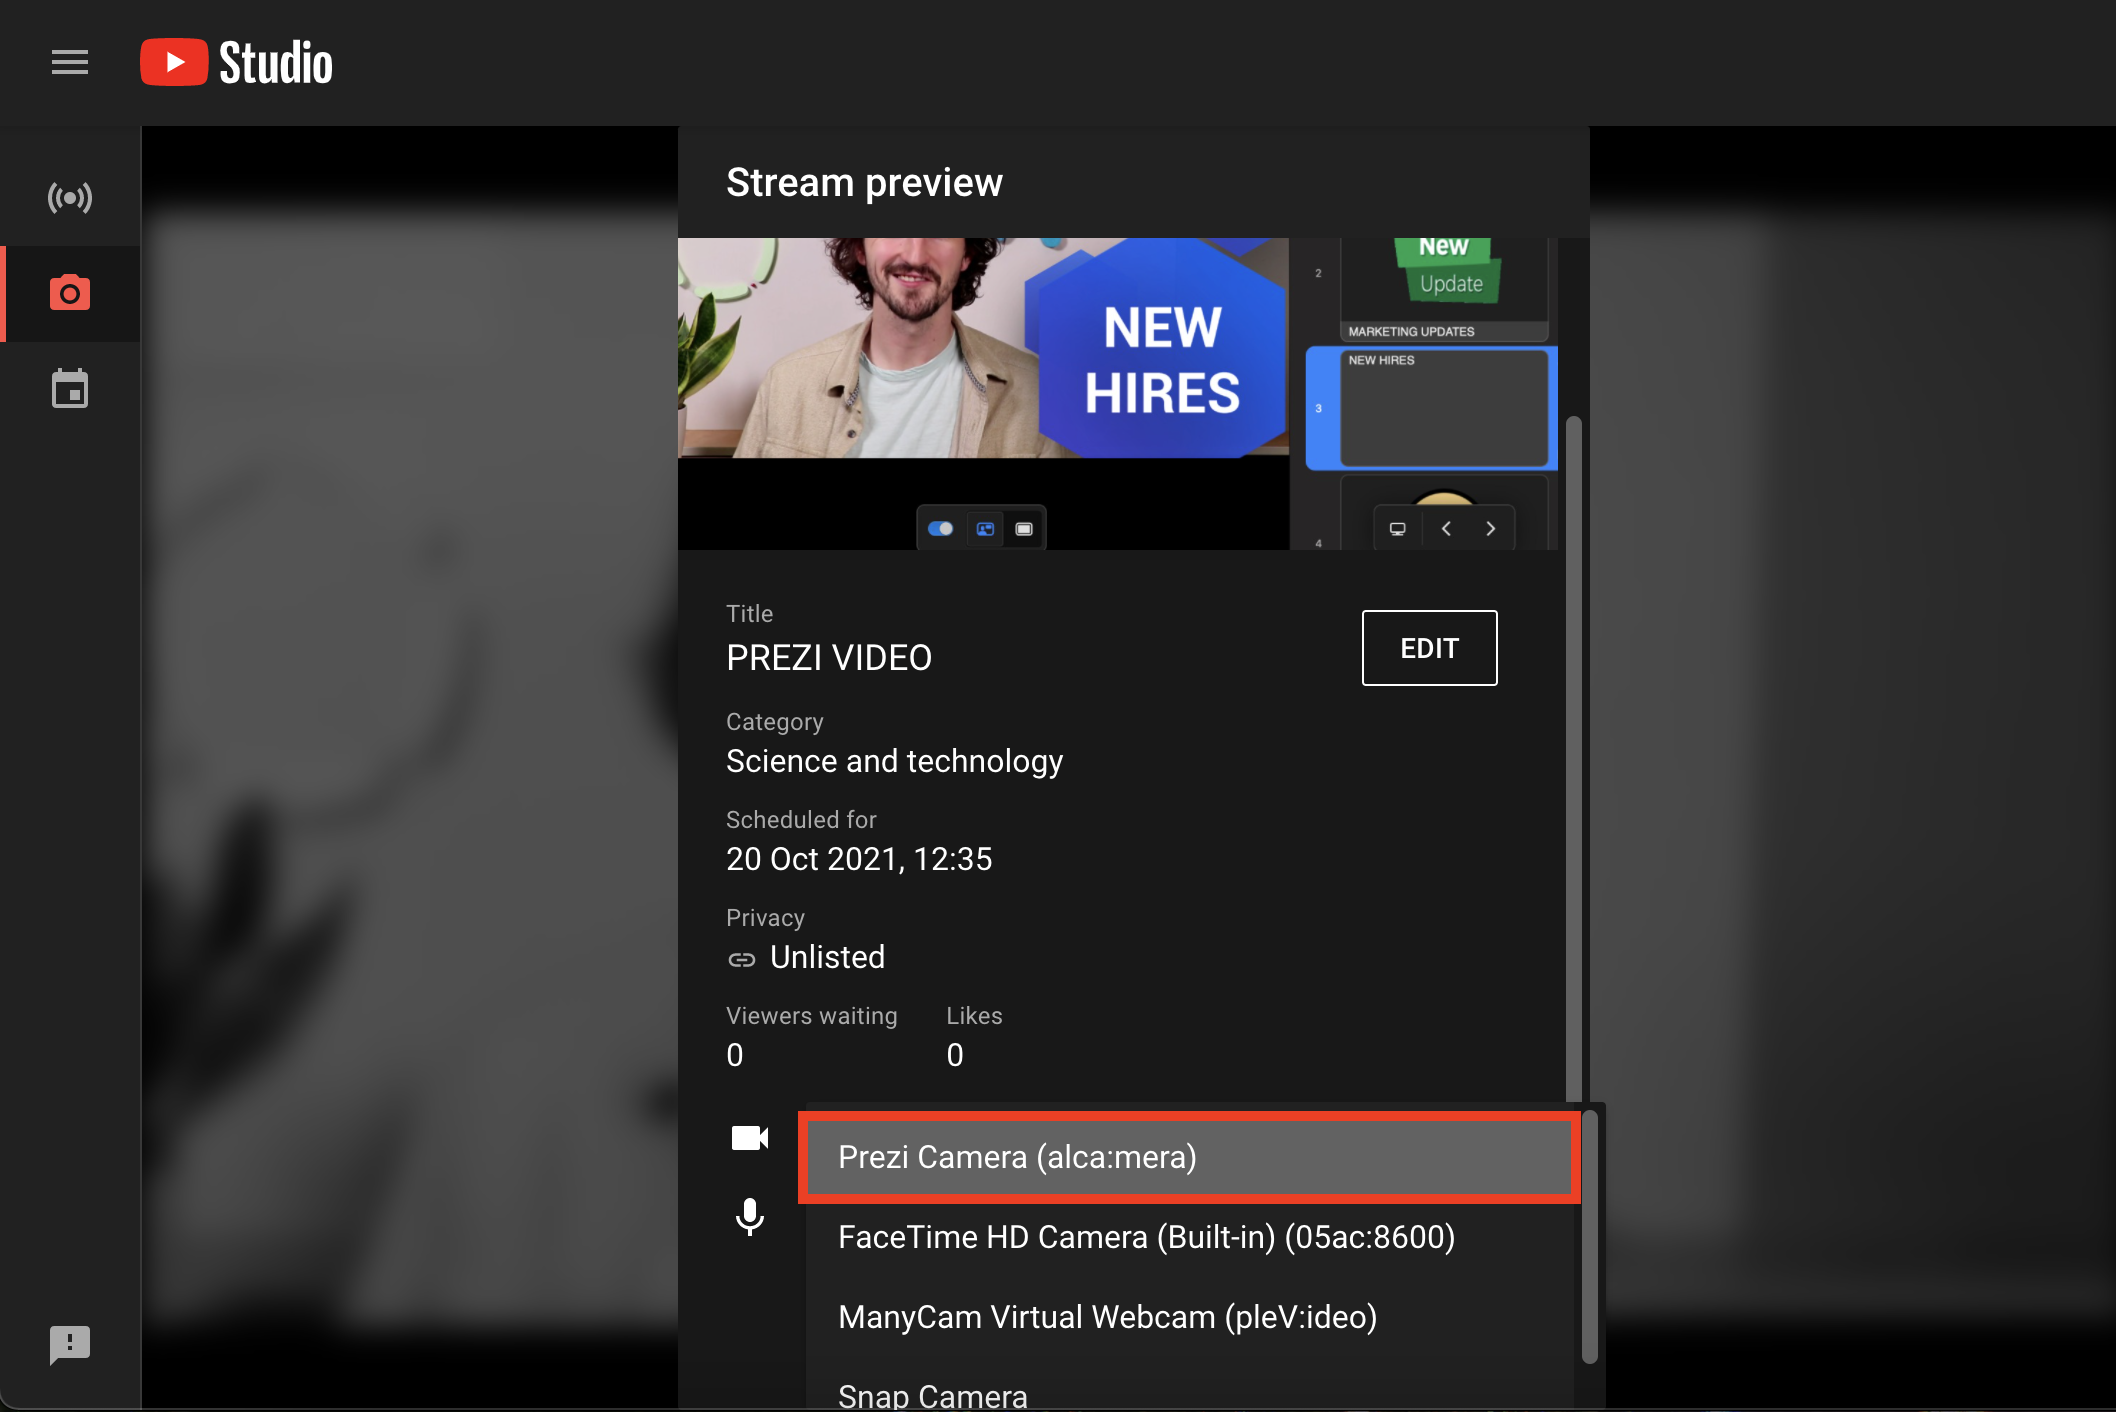Choose FaceTime HD Camera (Built-in) option
Viewport: 2116px width, 1412px height.
tap(1146, 1237)
